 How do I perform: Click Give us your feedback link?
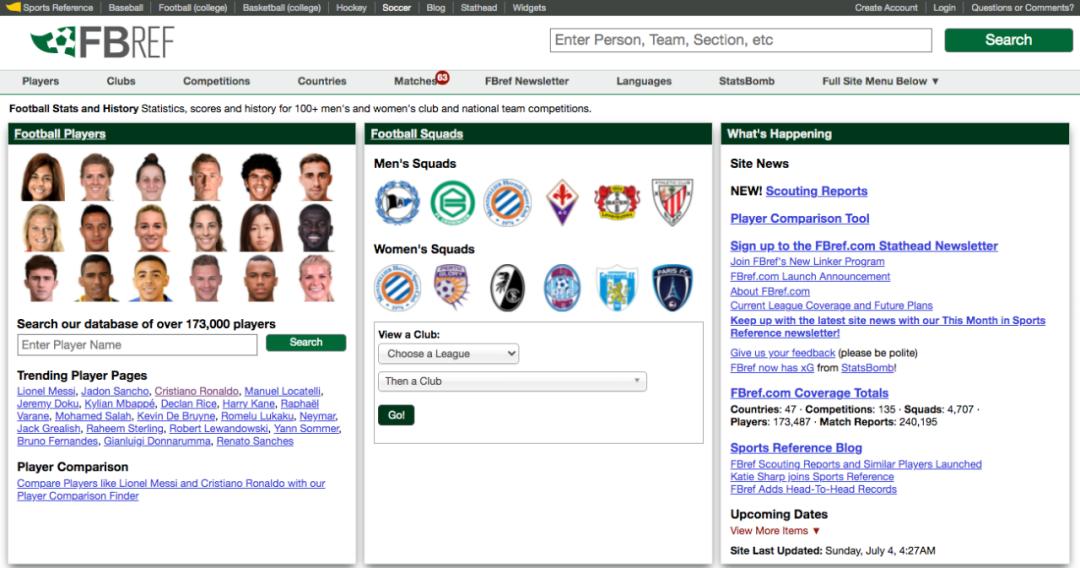782,353
